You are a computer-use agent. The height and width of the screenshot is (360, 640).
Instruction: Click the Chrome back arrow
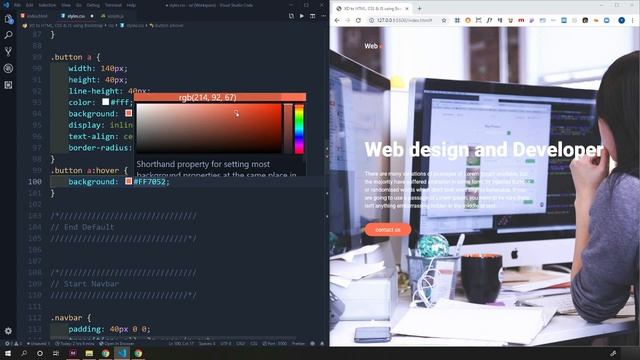337,20
